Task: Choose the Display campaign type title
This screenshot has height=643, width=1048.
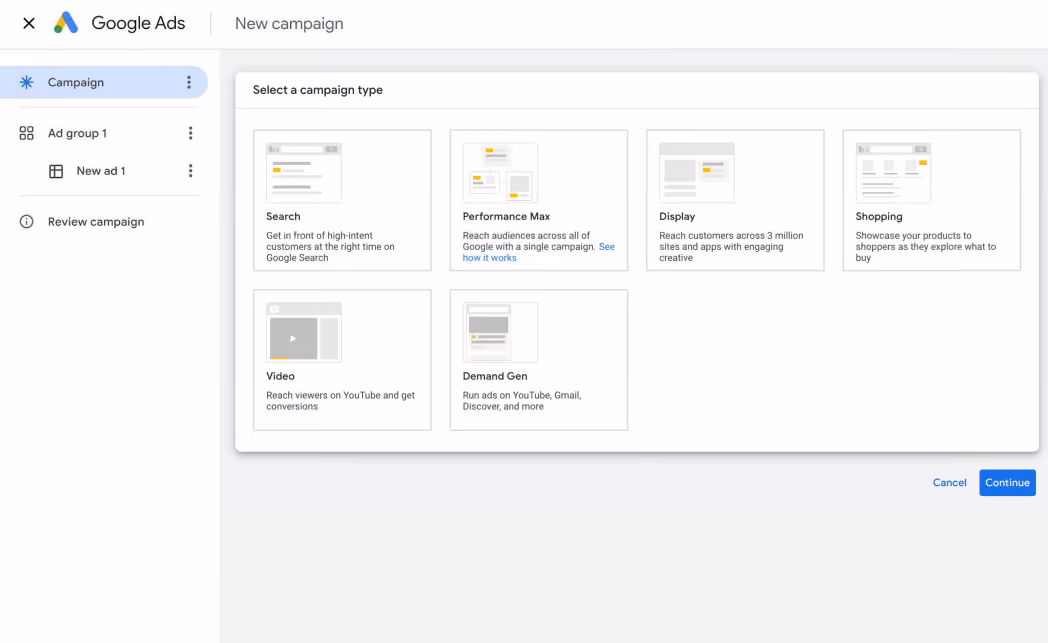Action: coord(677,217)
